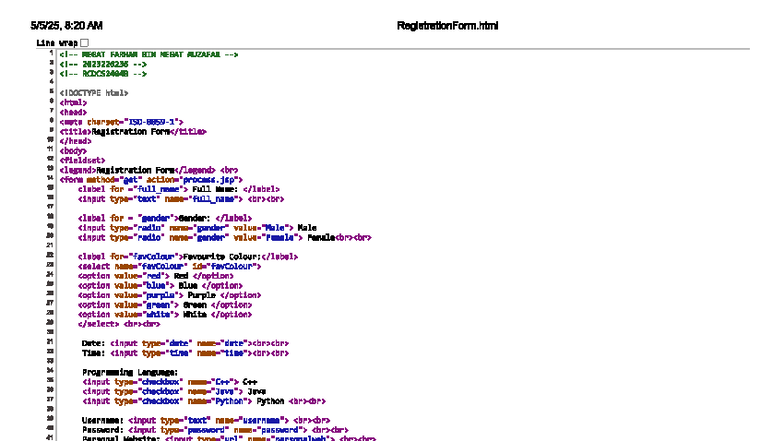Viewport: 784px width, 441px height.
Task: Click the radio input line for Female
Action: point(225,238)
